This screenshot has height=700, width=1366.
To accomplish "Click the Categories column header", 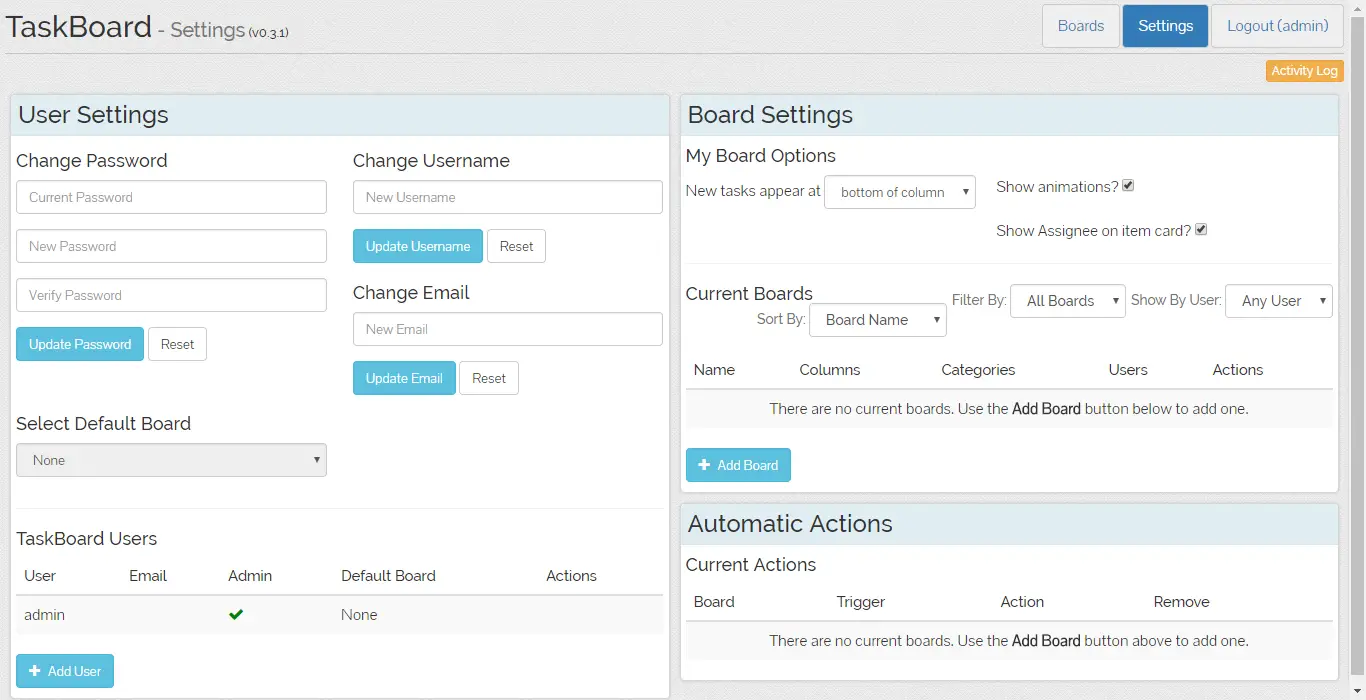I will (978, 370).
